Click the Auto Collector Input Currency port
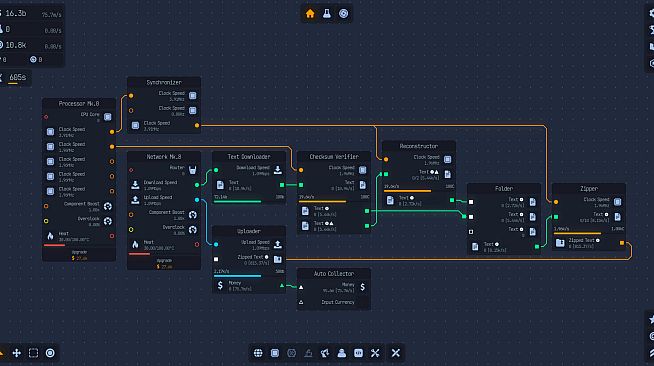654x366 pixels. pos(301,302)
